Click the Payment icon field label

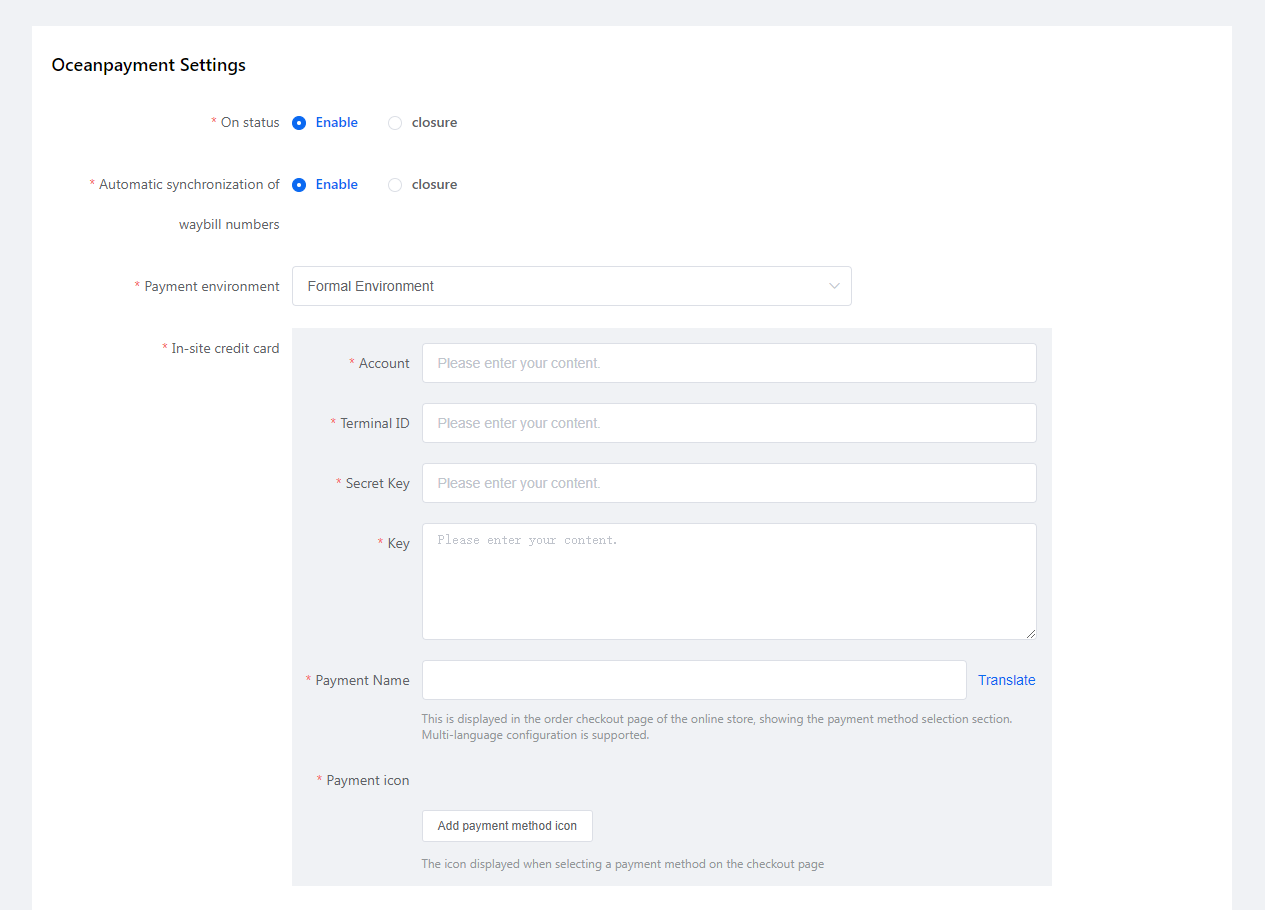[368, 780]
